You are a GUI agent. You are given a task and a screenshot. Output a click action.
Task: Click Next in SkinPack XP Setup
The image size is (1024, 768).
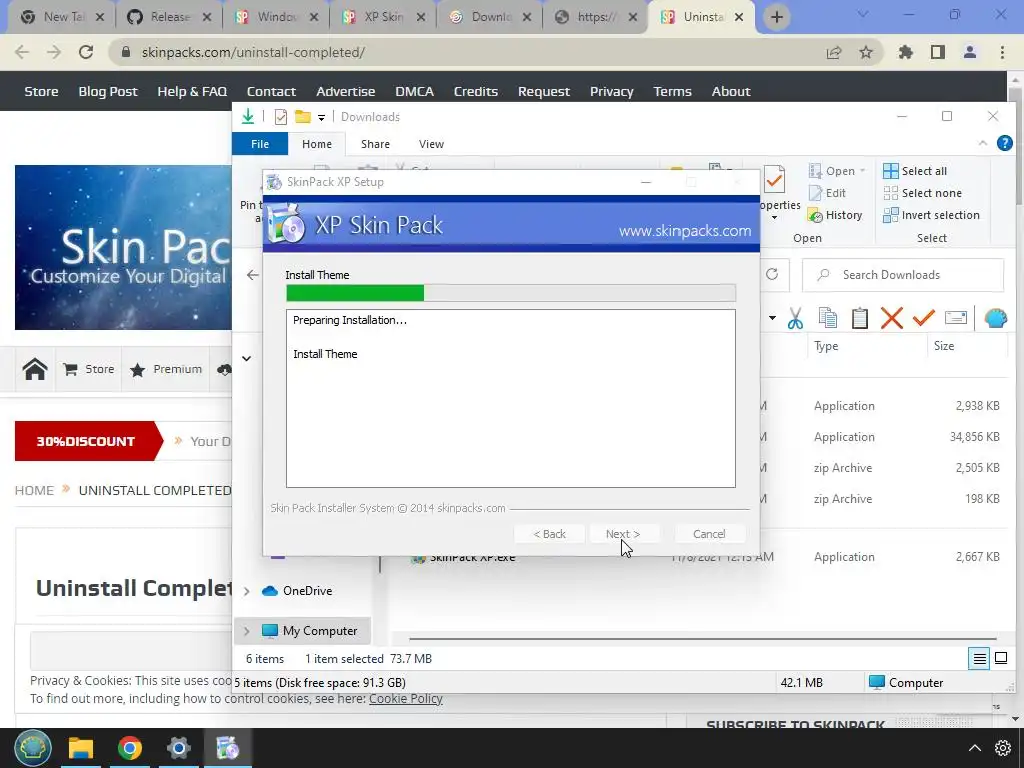pos(623,534)
